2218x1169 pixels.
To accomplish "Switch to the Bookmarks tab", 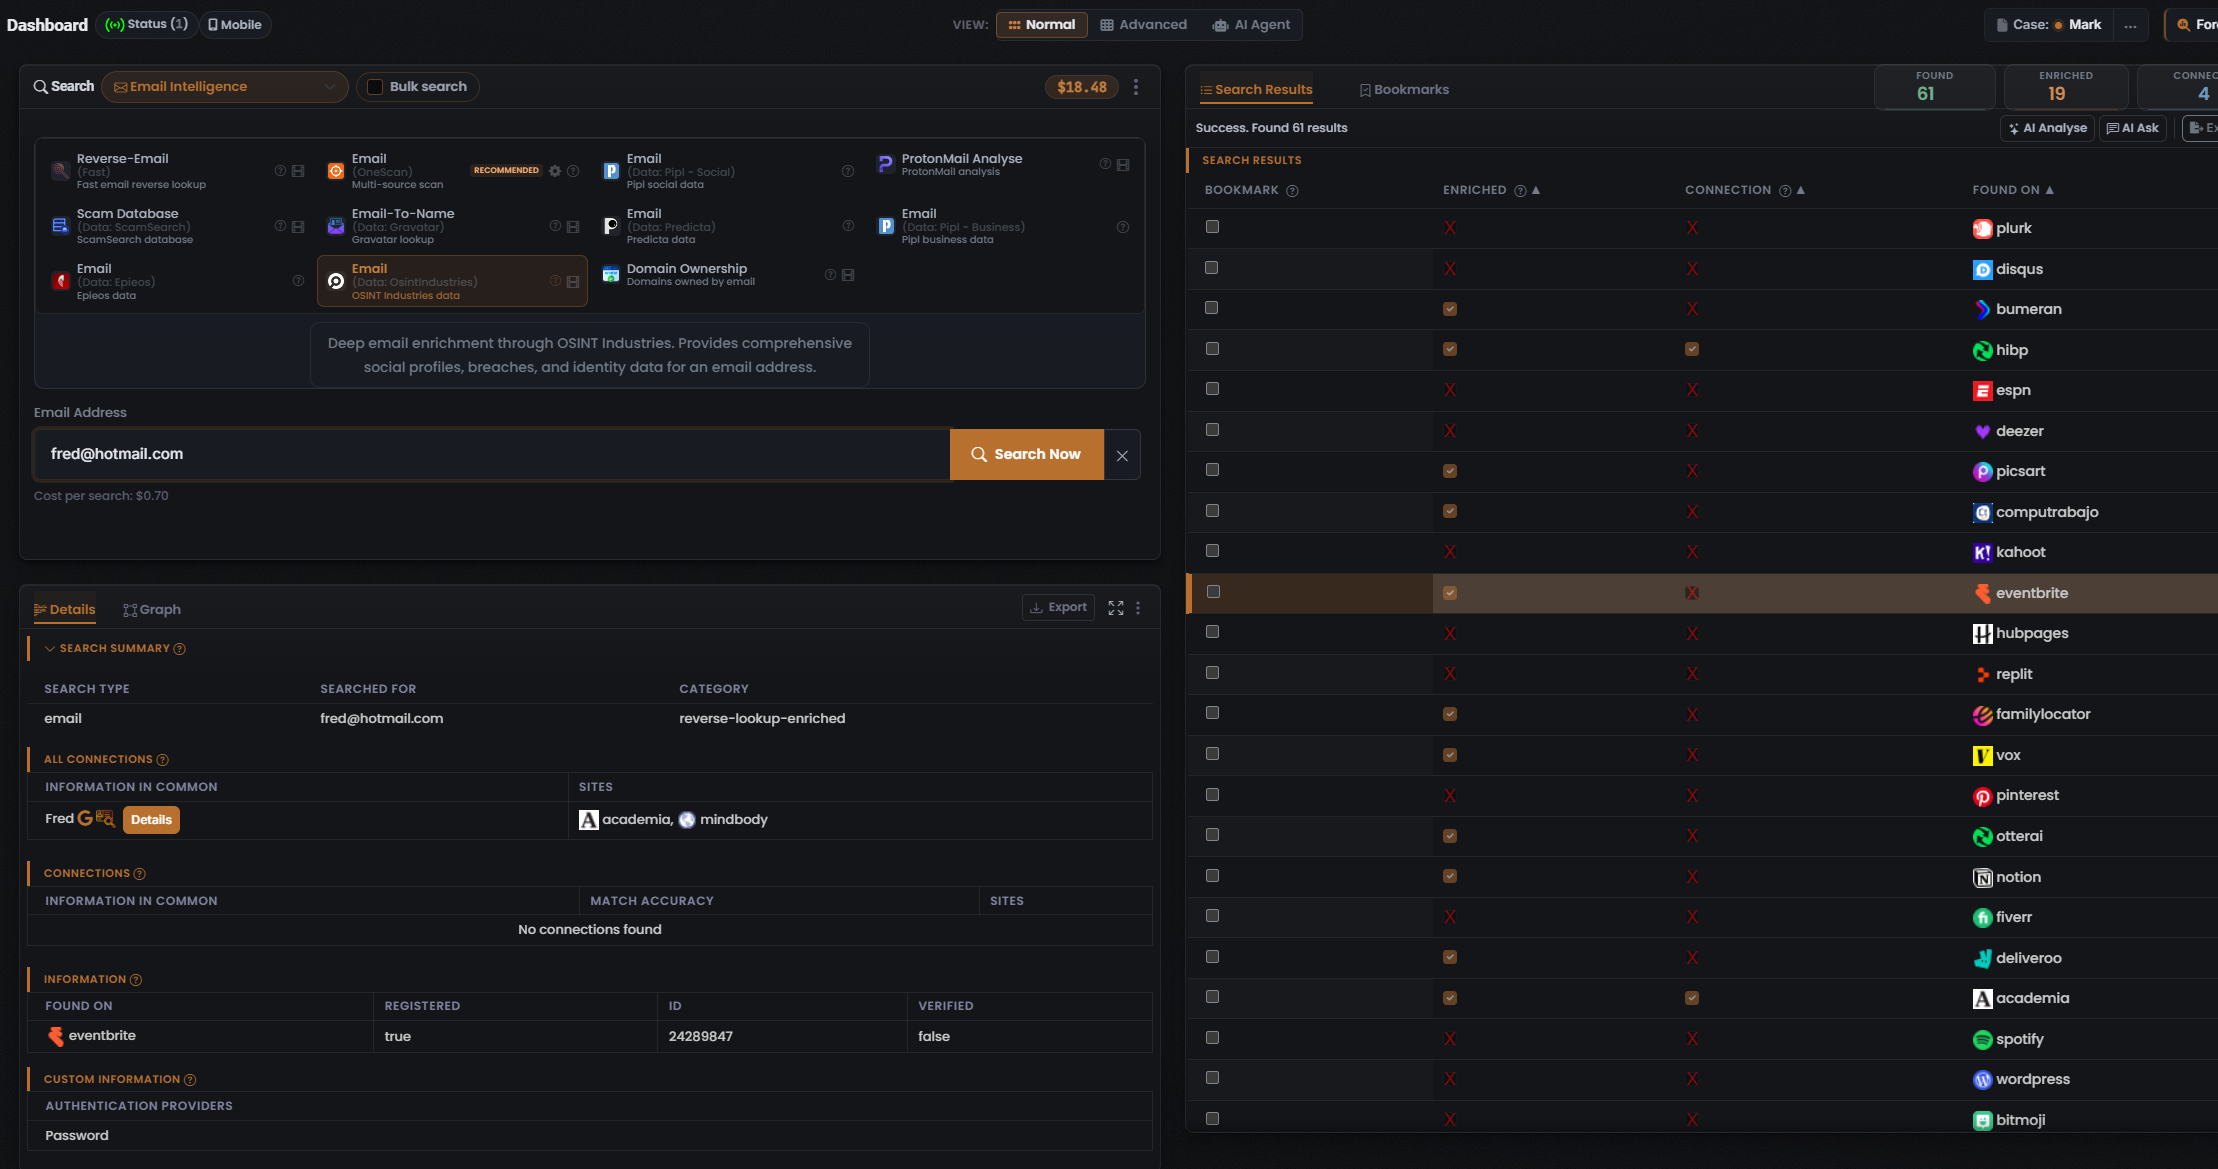I will point(1404,90).
